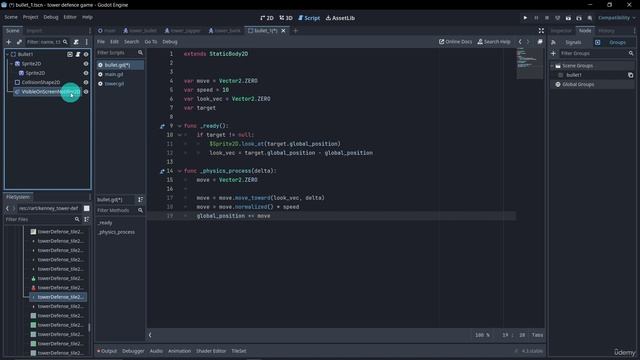Fold the if block at line 10
The height and width of the screenshot is (360, 640).
pyautogui.click(x=180, y=135)
